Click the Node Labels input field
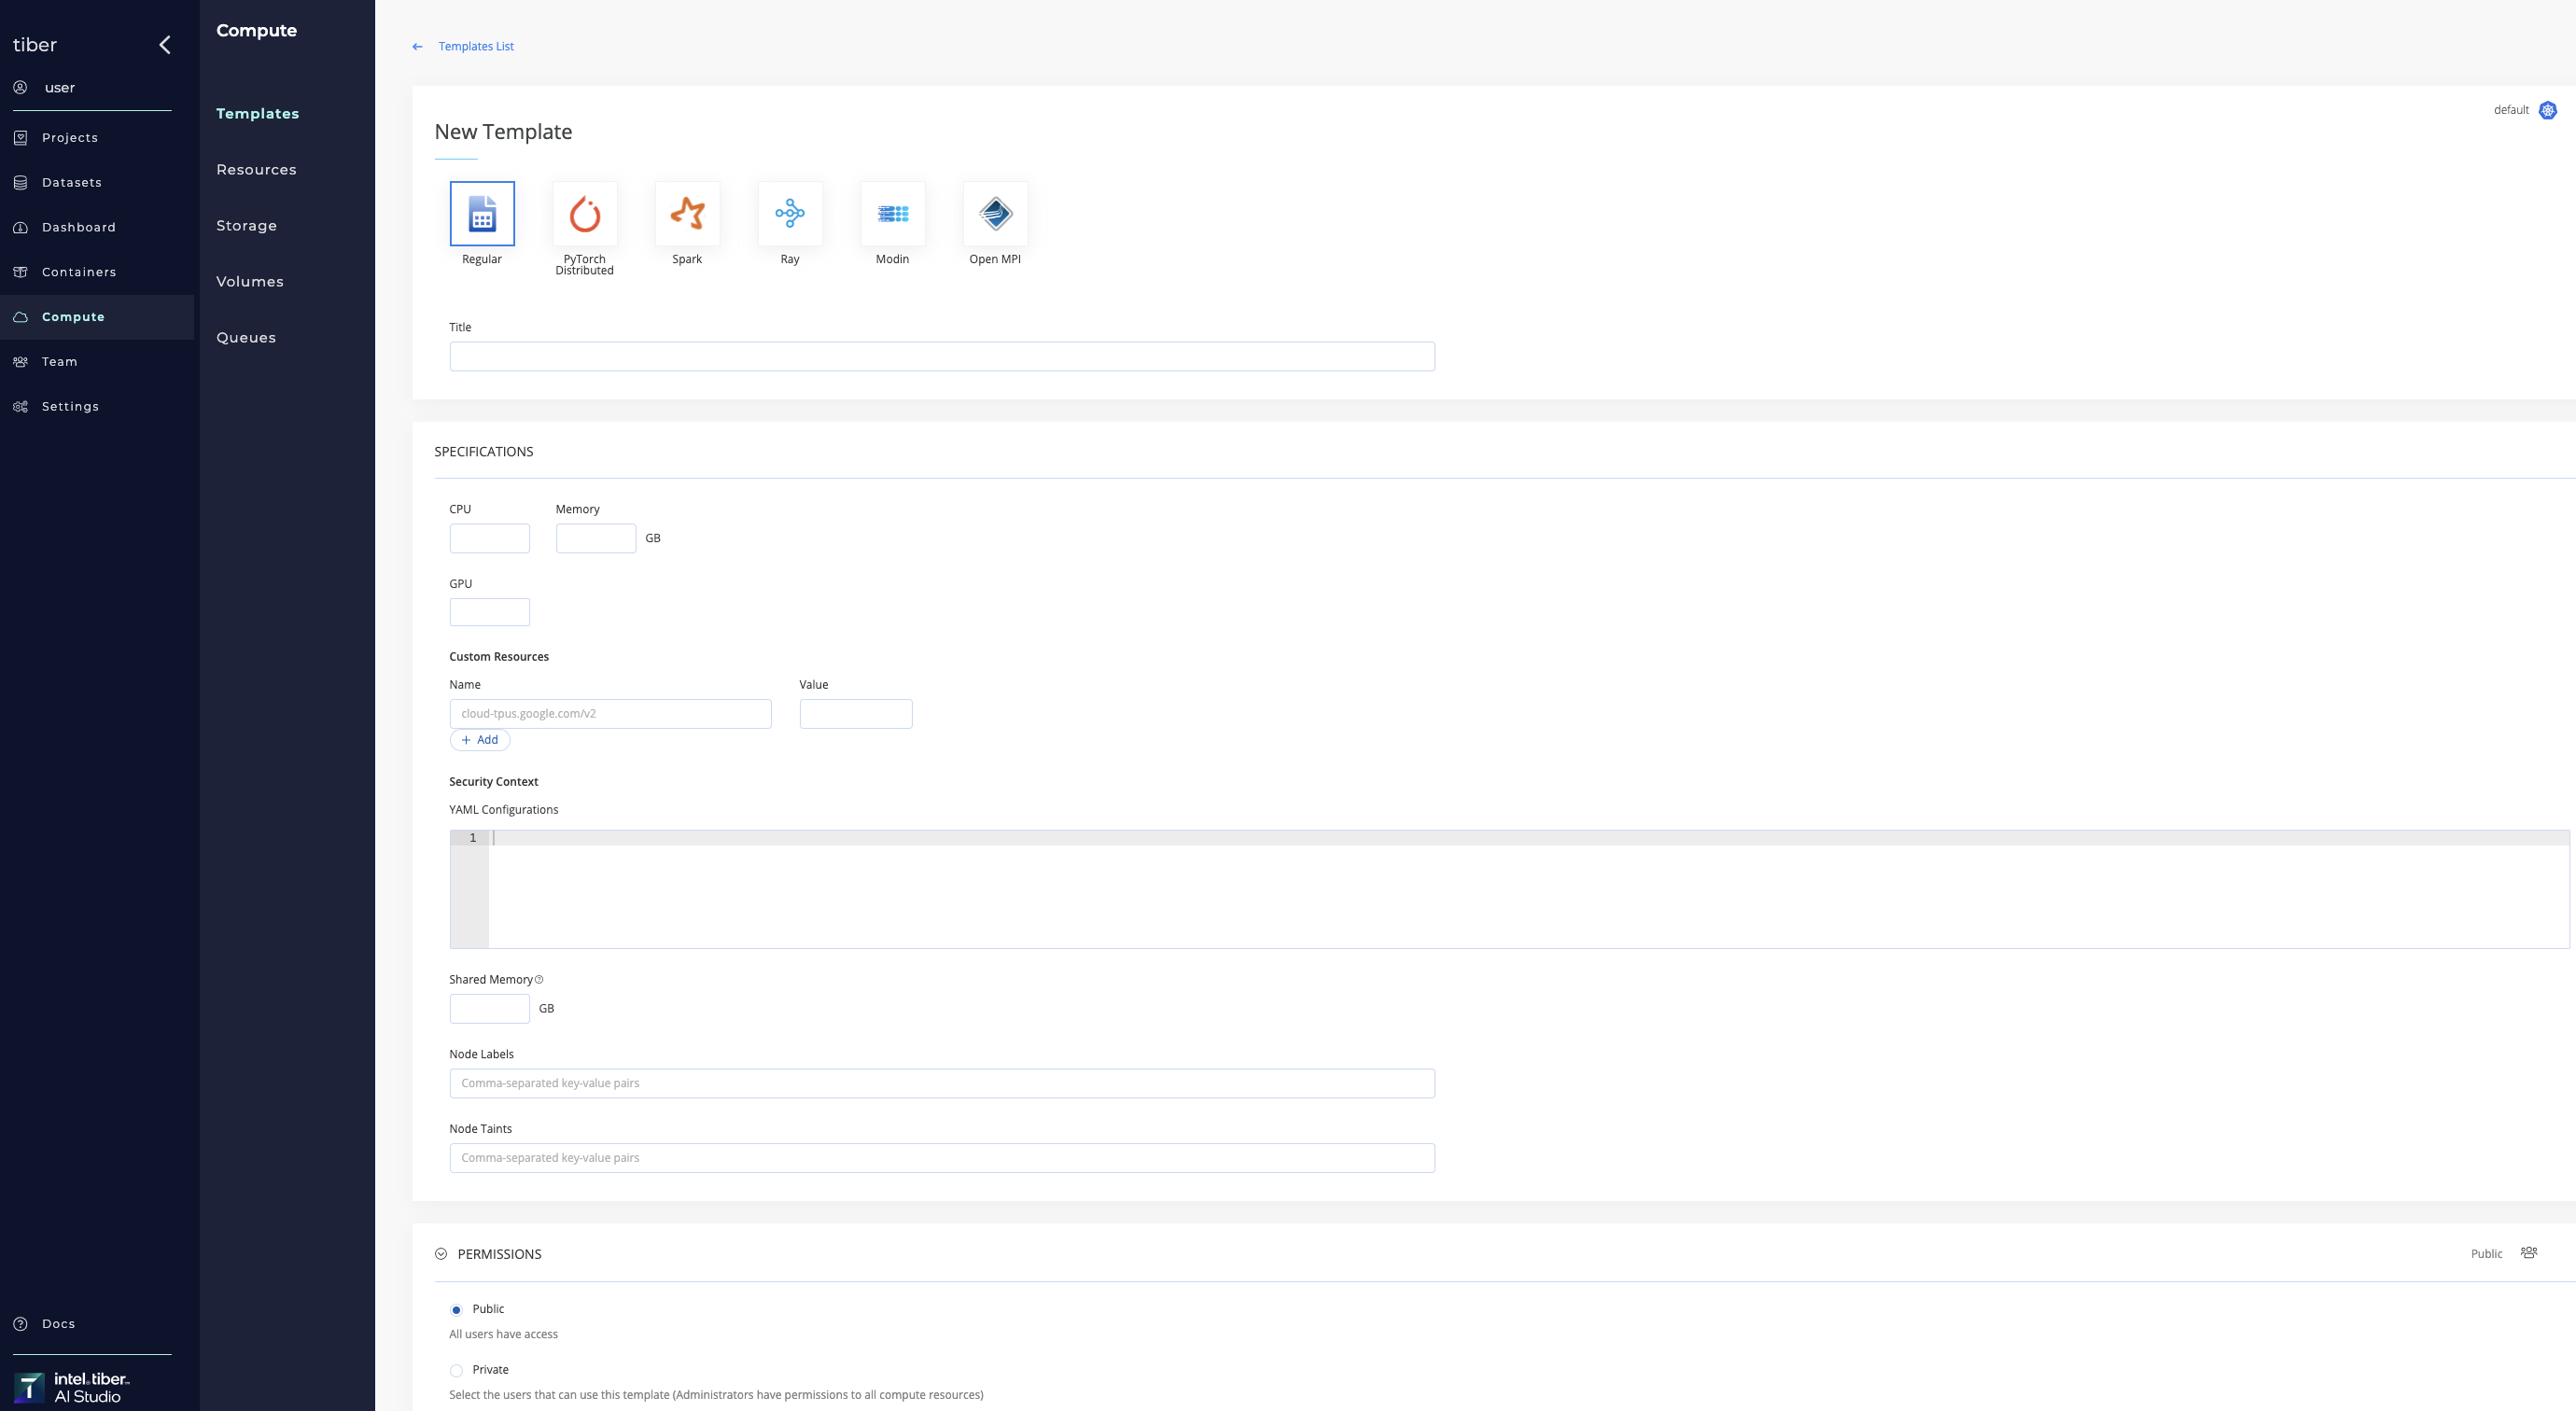The image size is (2576, 1411). tap(942, 1084)
